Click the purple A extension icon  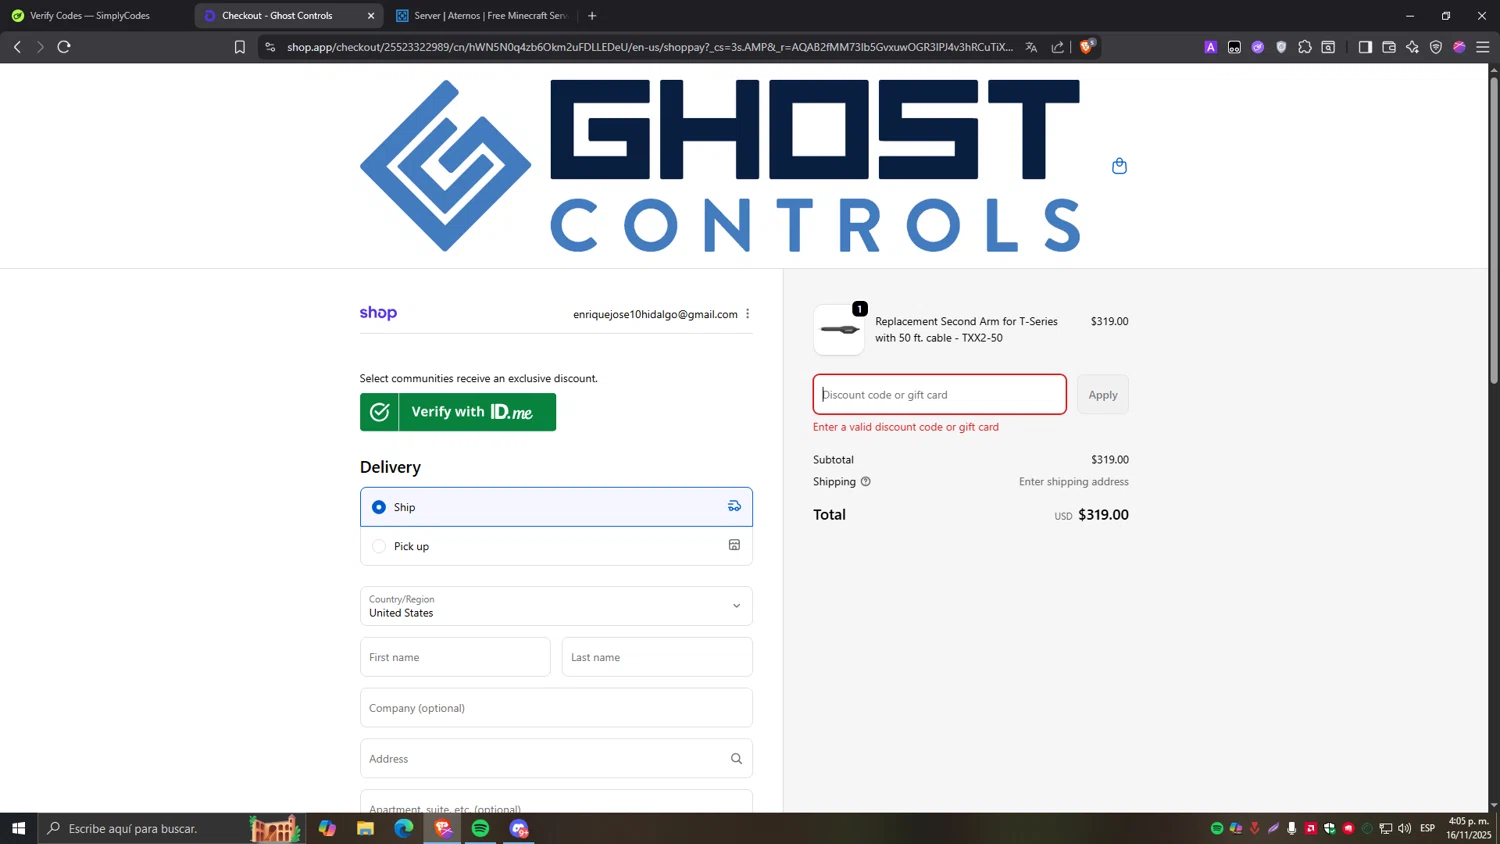tap(1211, 47)
